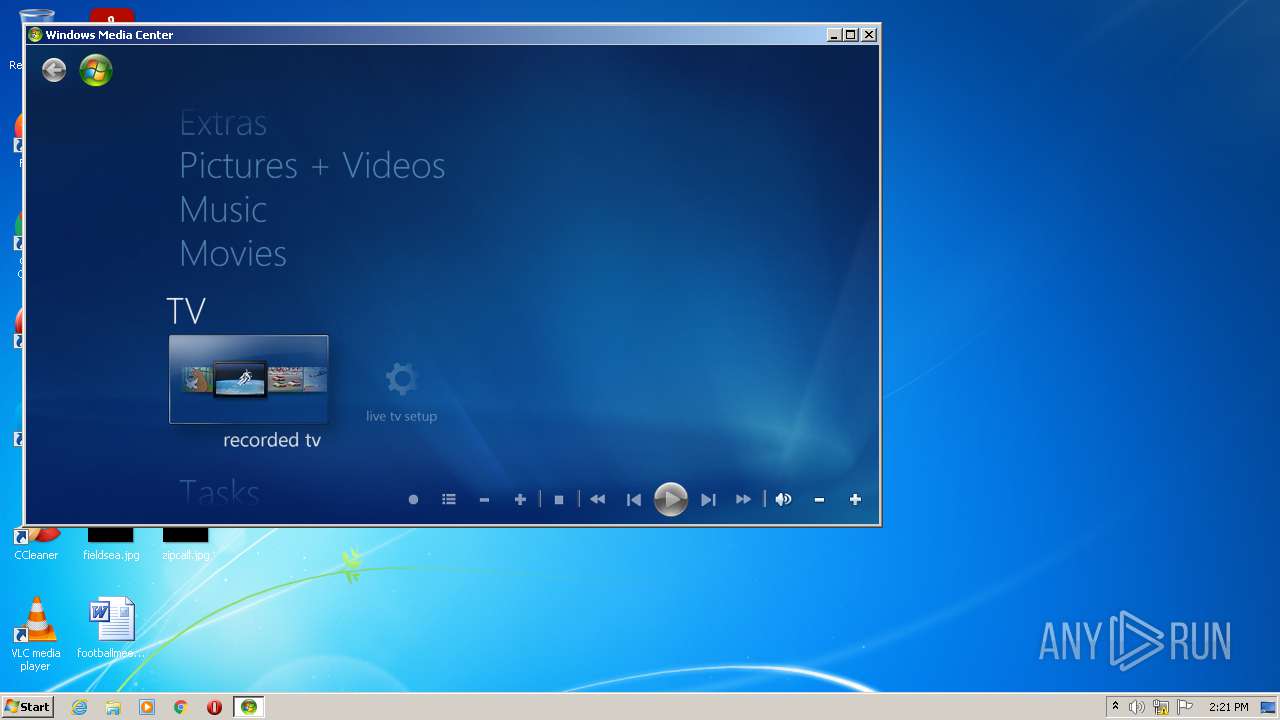The width and height of the screenshot is (1280, 720).
Task: Select the zipcalf.jpg desktop file
Action: pyautogui.click(x=186, y=544)
